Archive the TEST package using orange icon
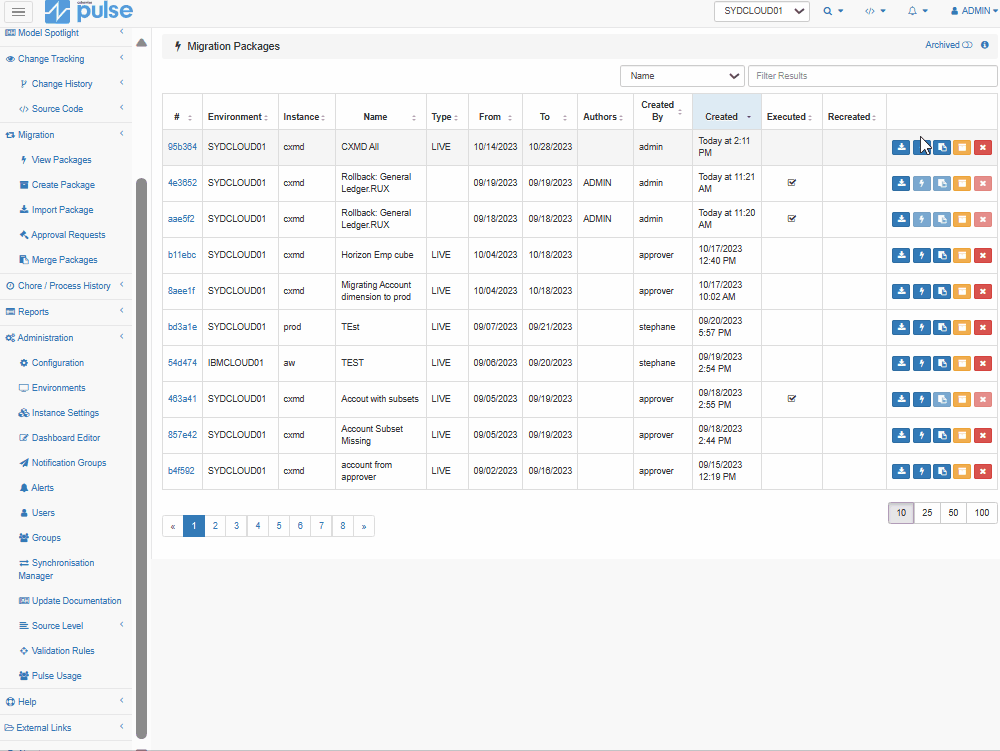The height and width of the screenshot is (751, 1000). (x=962, y=363)
